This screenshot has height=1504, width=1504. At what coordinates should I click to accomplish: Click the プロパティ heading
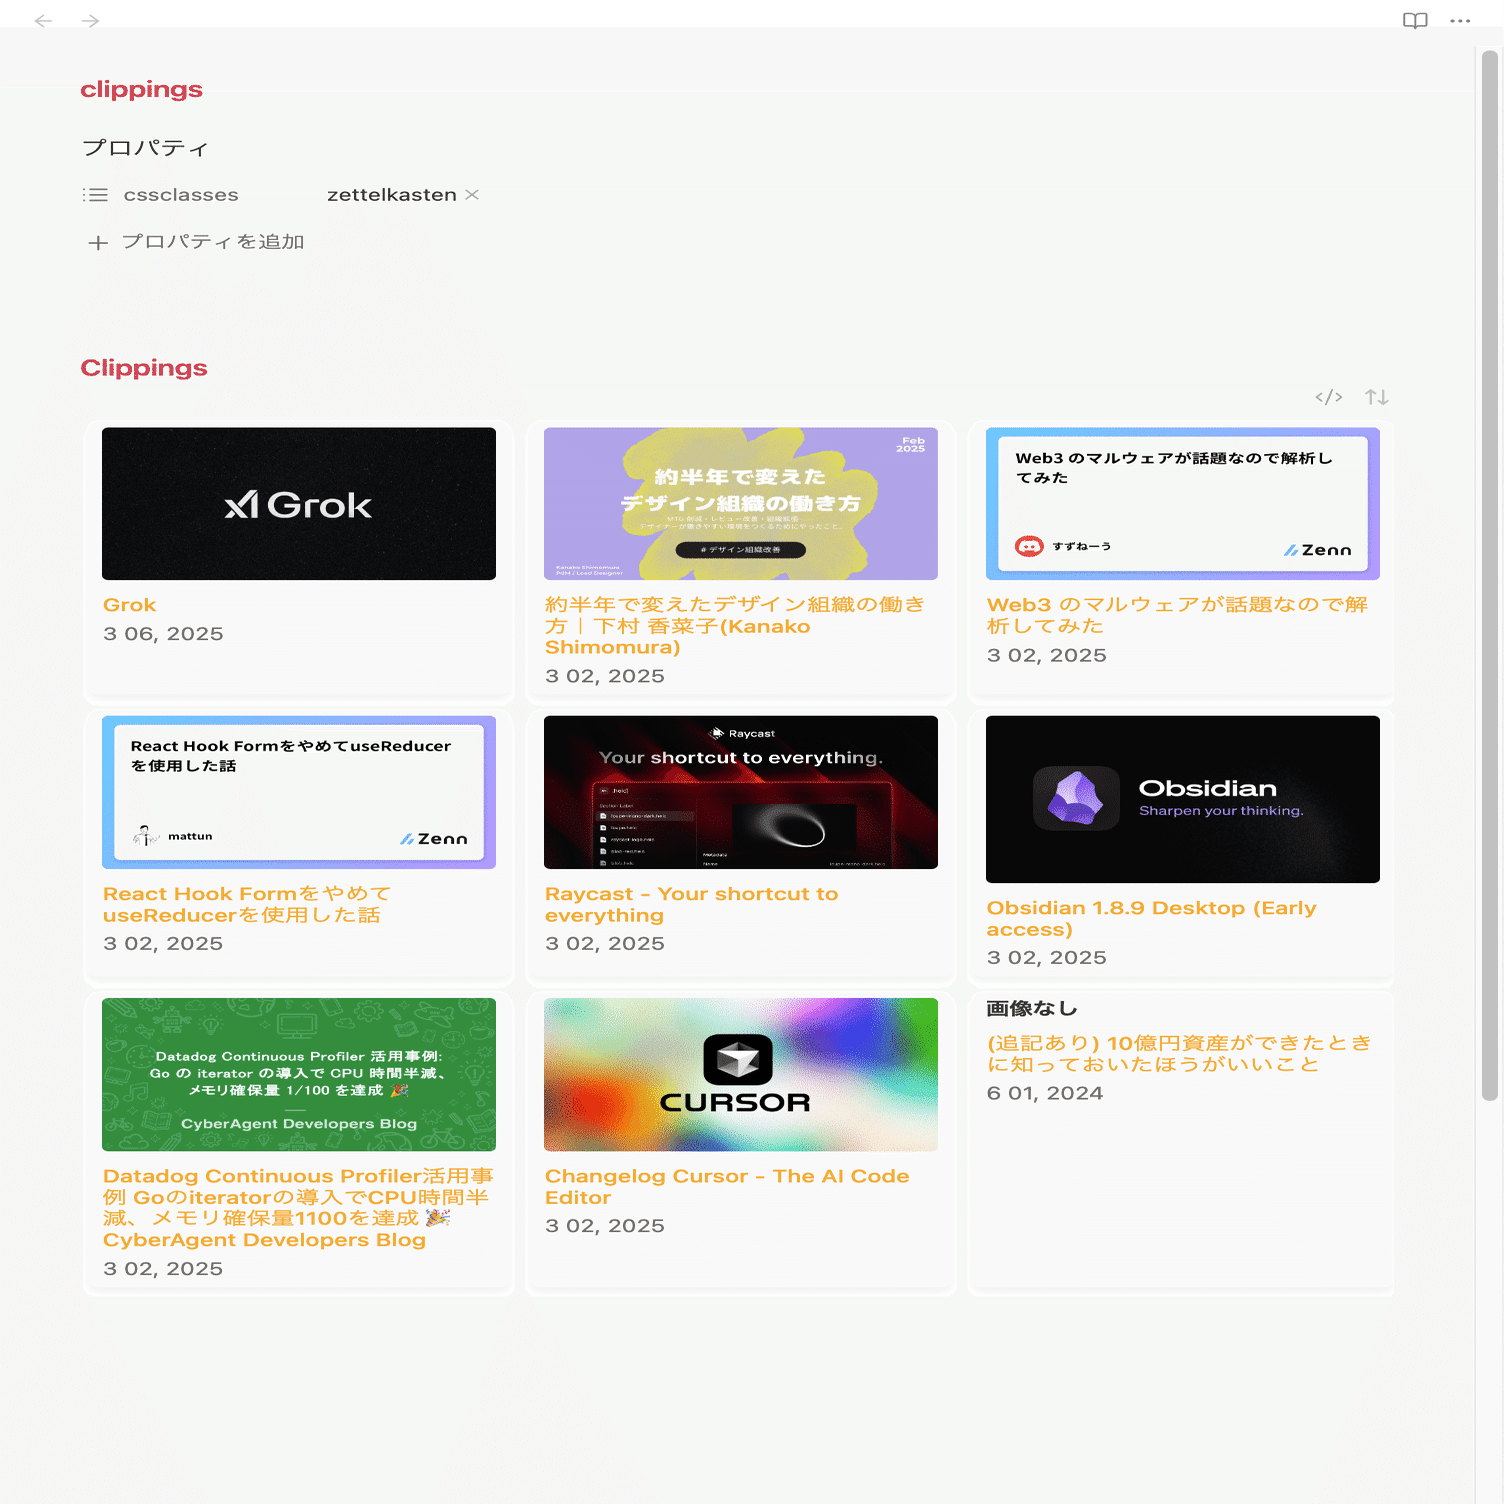coord(145,148)
